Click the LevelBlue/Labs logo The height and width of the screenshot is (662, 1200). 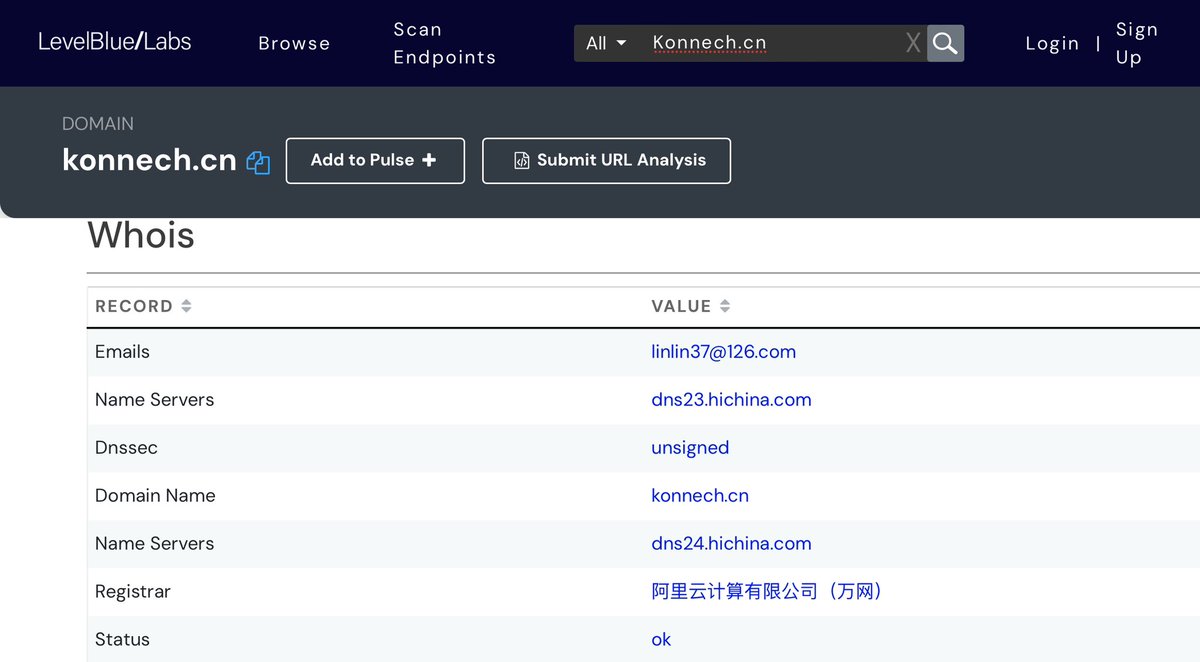(x=115, y=42)
